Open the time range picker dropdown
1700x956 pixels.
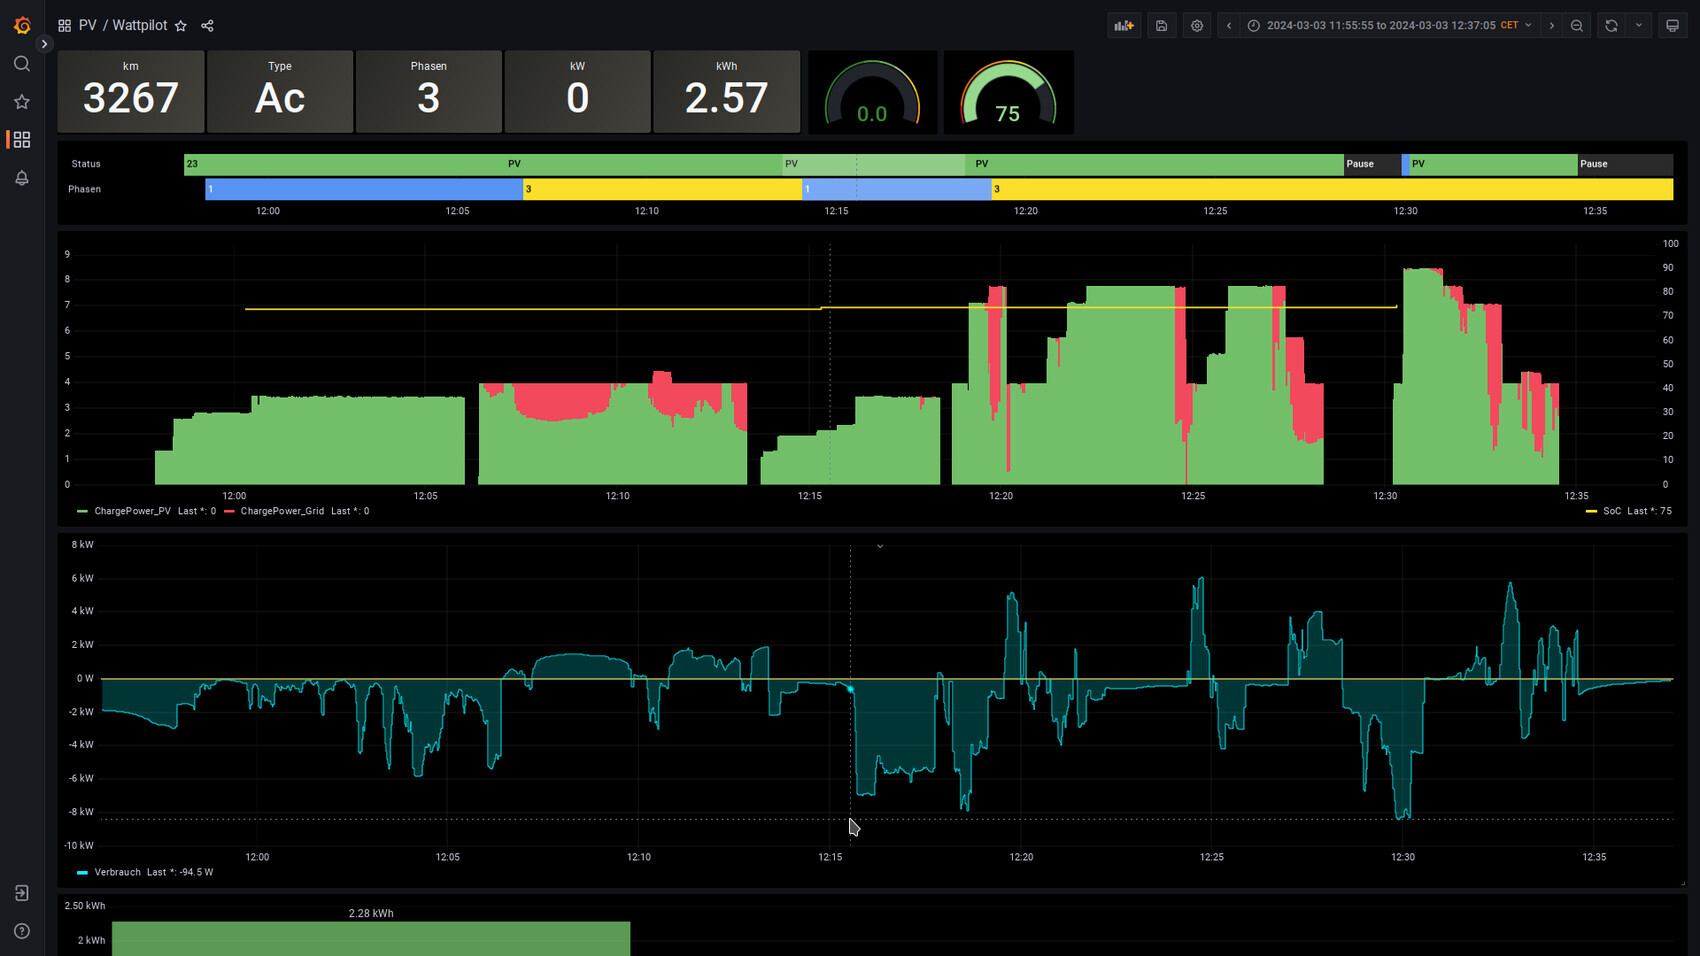(1390, 26)
